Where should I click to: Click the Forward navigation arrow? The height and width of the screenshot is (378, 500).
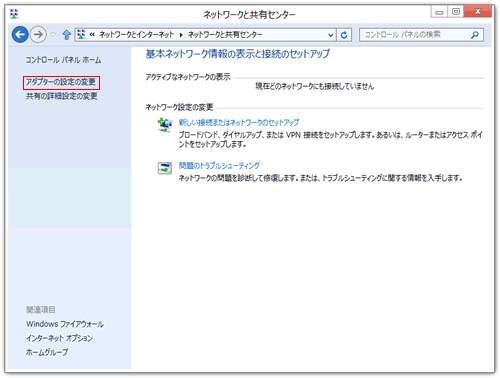[x=38, y=34]
